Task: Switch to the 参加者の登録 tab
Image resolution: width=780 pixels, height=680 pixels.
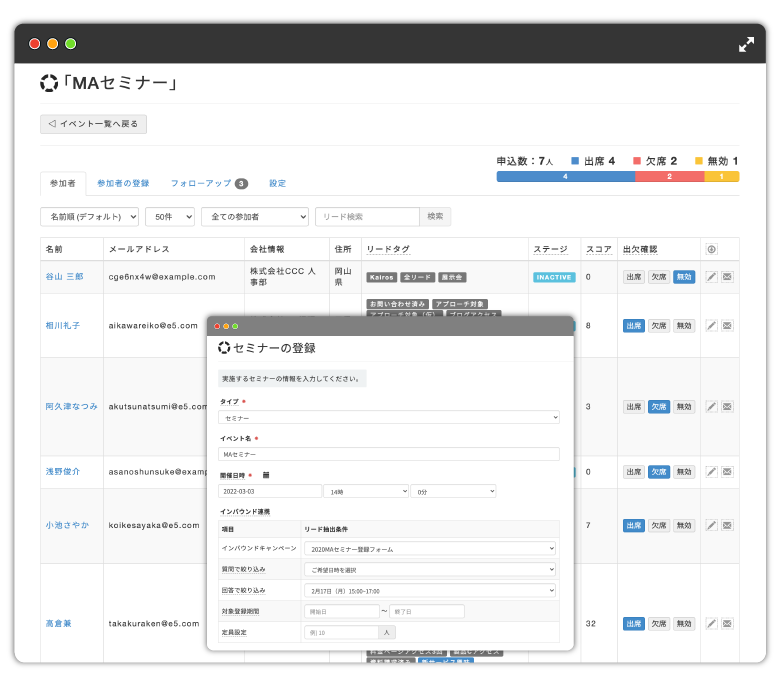Action: pos(123,184)
